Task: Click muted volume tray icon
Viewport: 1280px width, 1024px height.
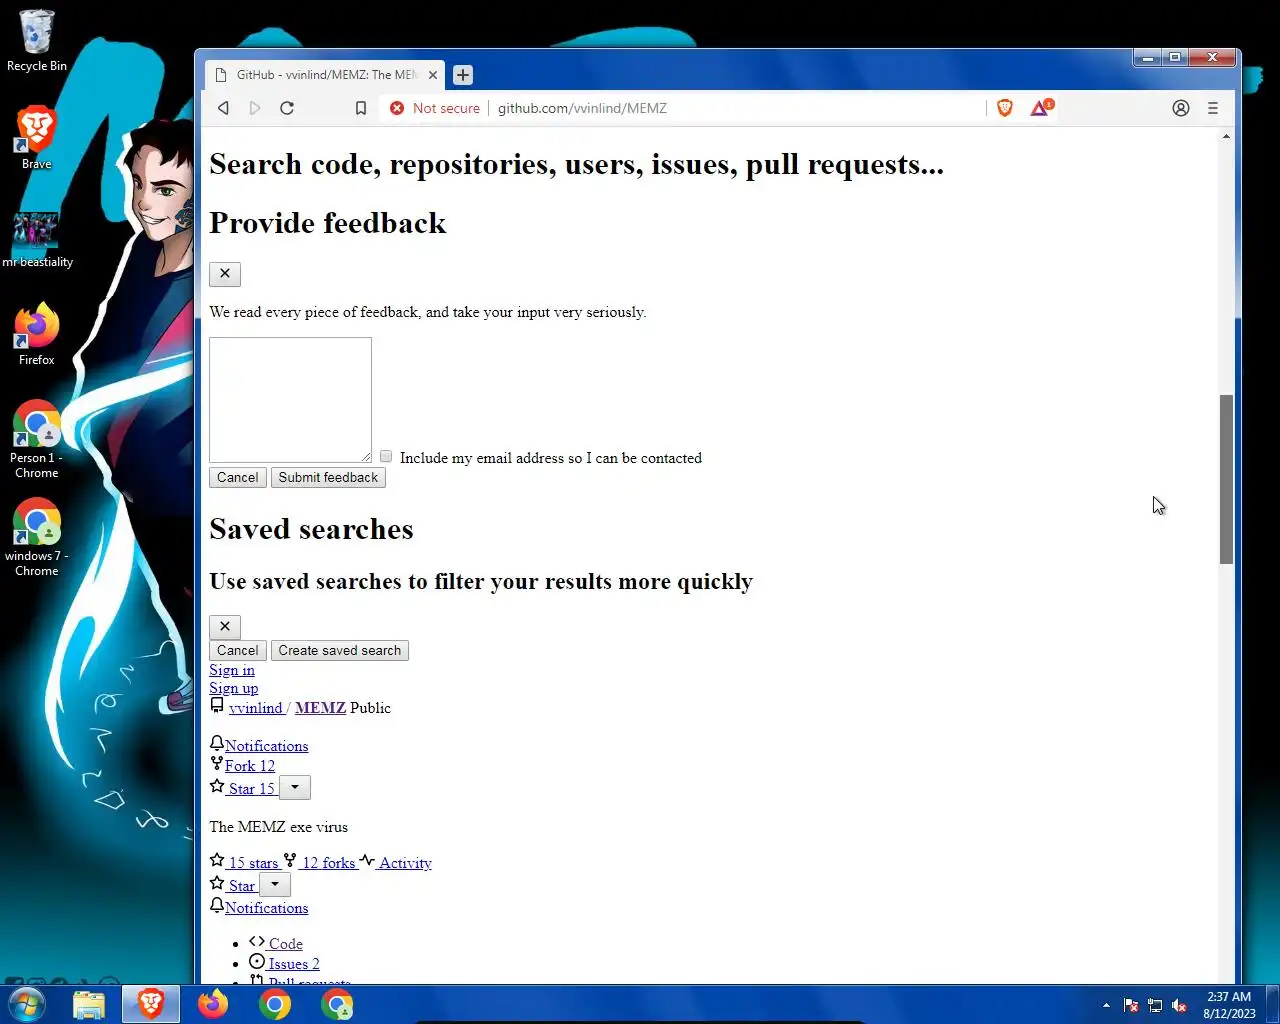Action: point(1179,1005)
